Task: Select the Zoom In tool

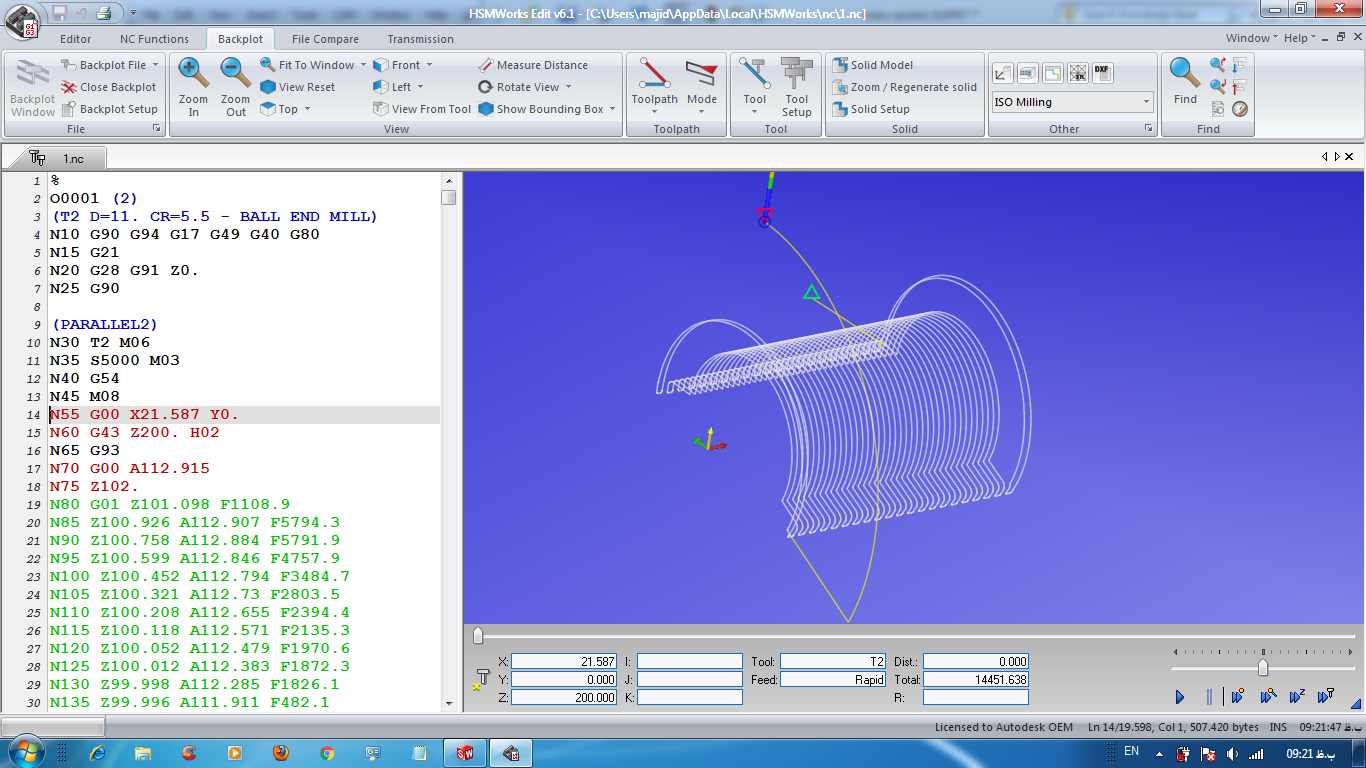Action: click(x=192, y=85)
